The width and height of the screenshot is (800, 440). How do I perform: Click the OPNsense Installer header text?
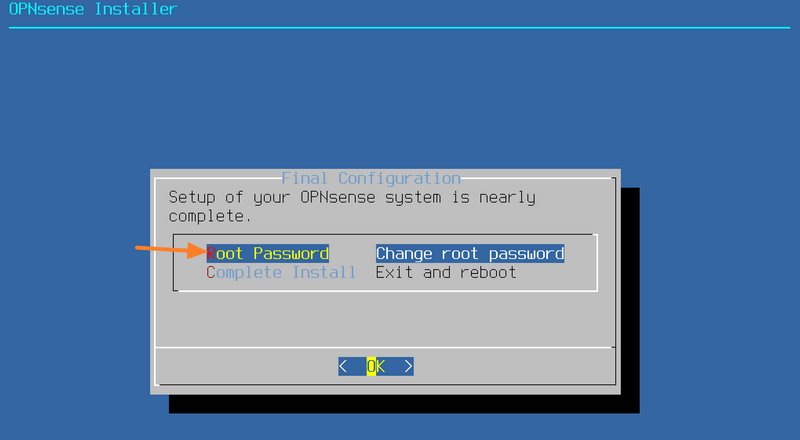pos(93,9)
